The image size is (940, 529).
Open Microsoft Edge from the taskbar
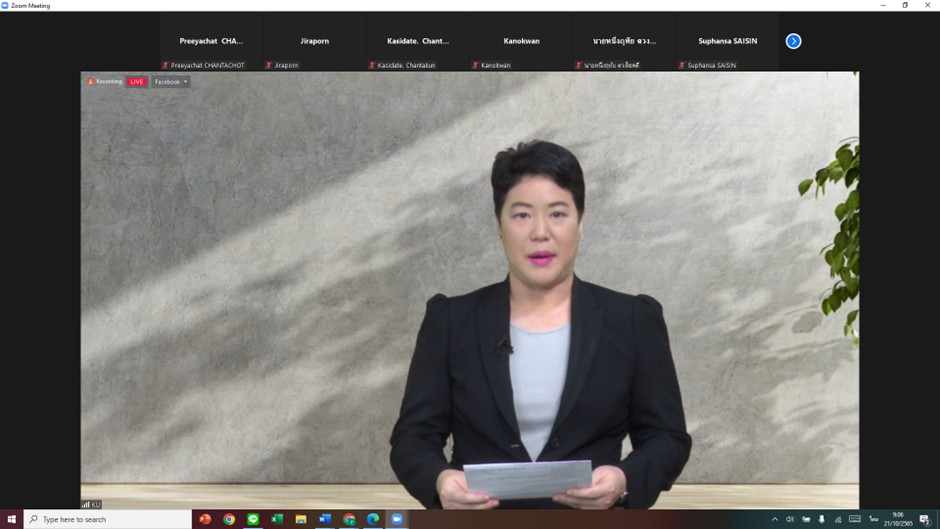pyautogui.click(x=373, y=519)
